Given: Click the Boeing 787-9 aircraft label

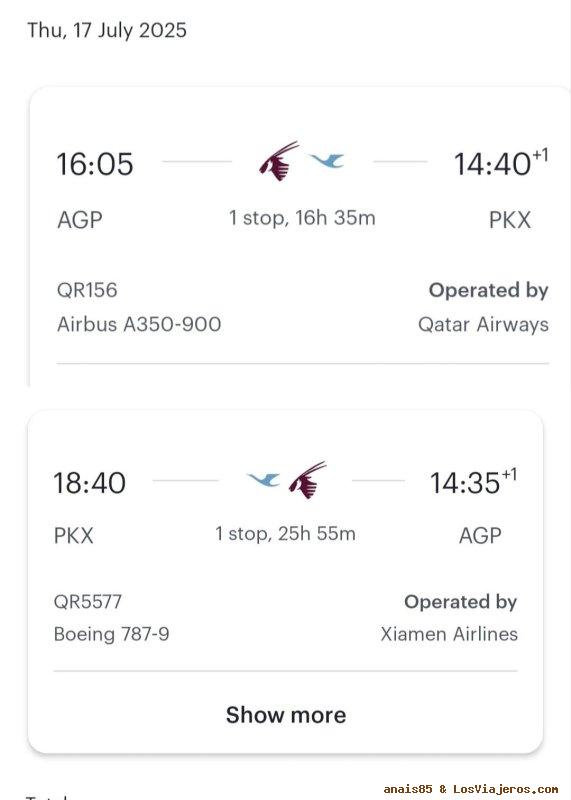Looking at the screenshot, I should 111,634.
